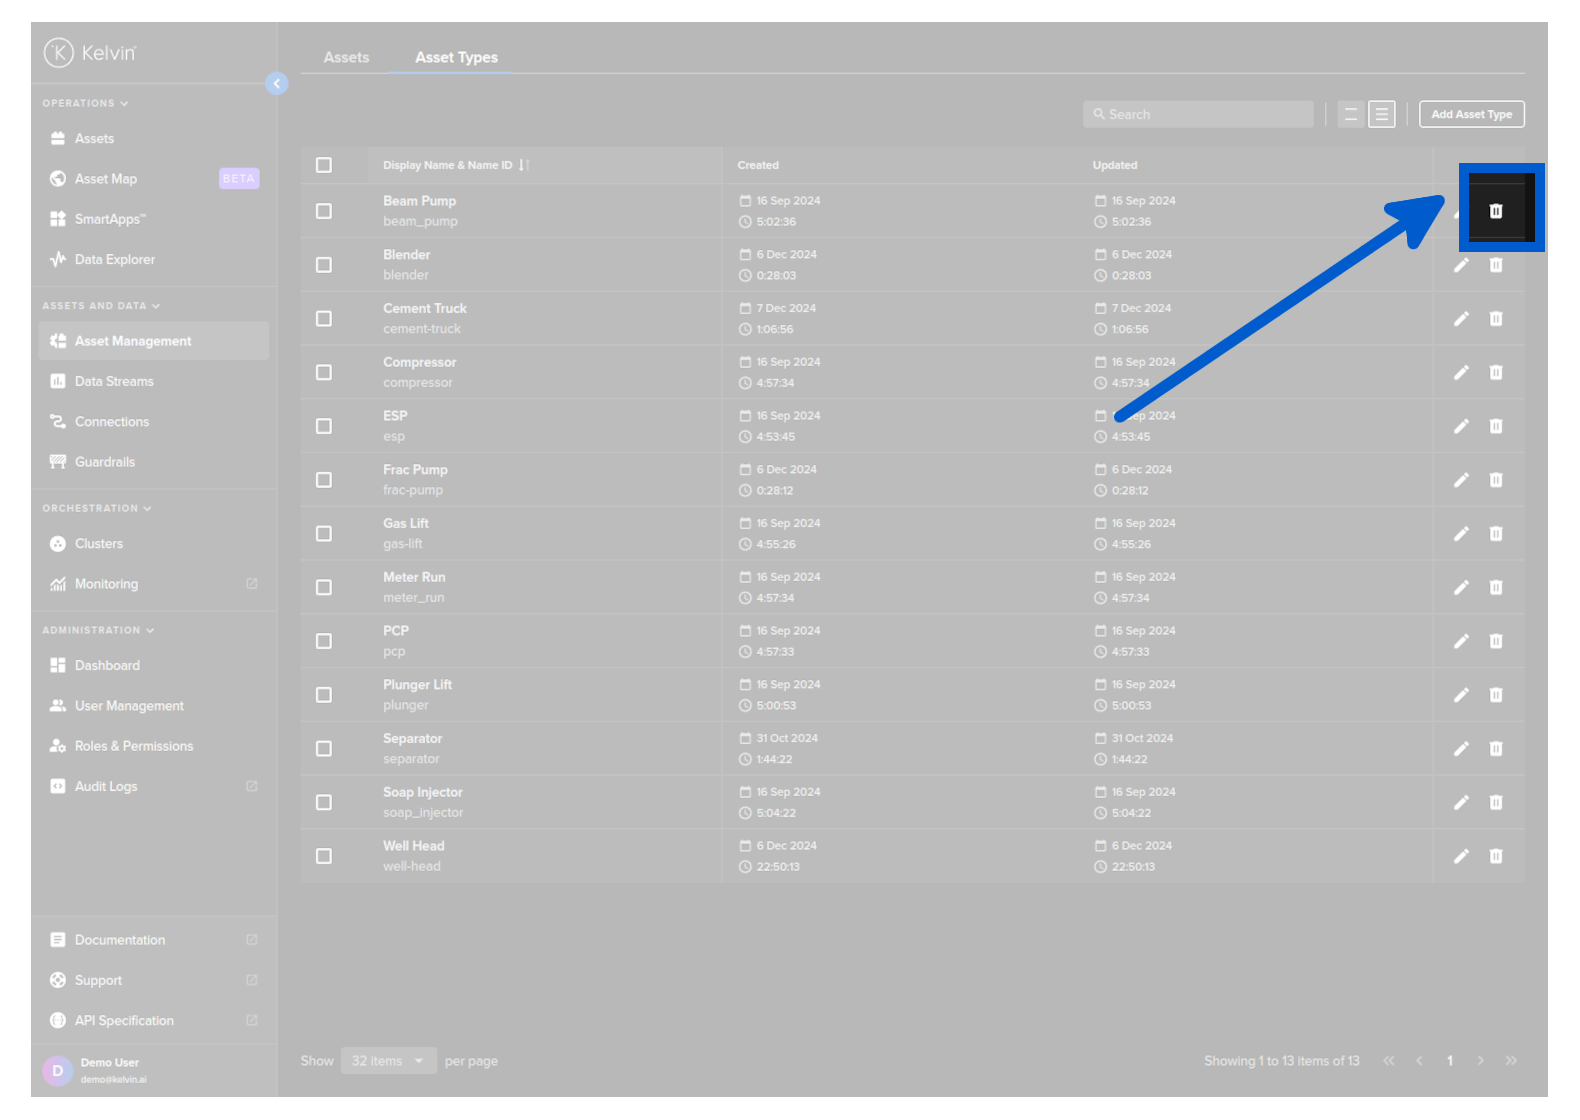1580x1120 pixels.
Task: Toggle the select-all header checkbox
Action: [x=324, y=165]
